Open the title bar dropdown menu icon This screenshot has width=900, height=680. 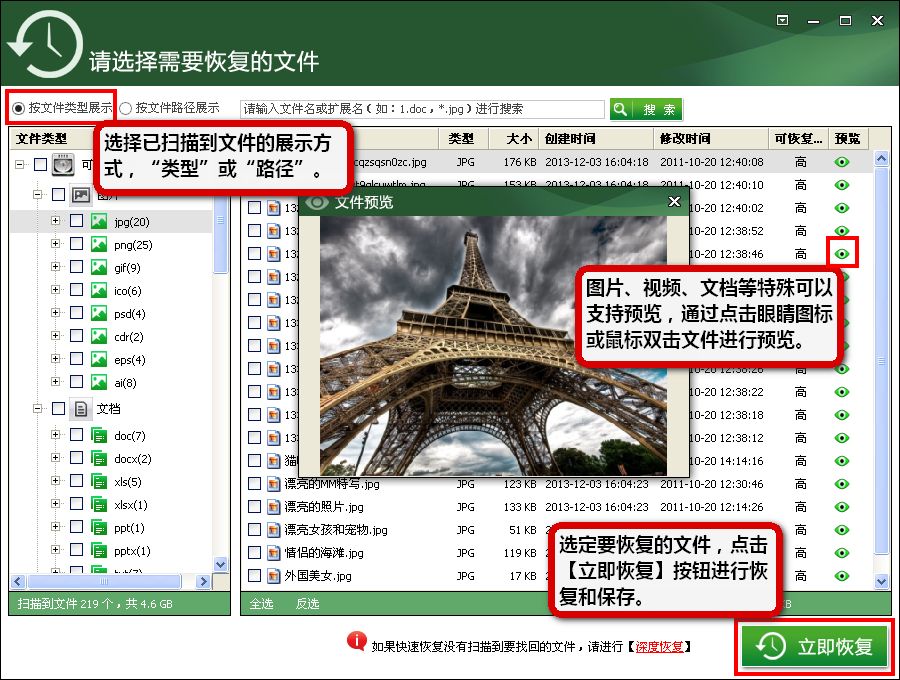(782, 21)
